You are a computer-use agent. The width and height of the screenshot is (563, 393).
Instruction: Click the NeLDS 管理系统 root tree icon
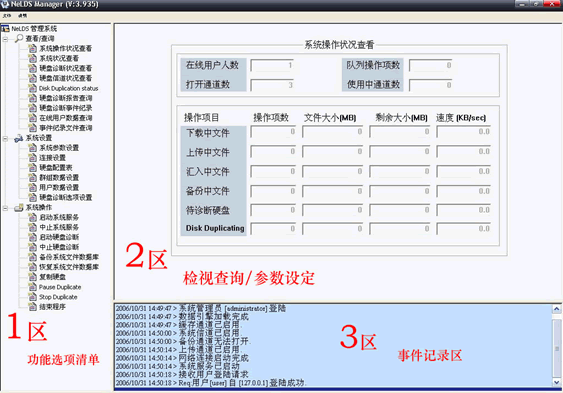[x=5, y=28]
